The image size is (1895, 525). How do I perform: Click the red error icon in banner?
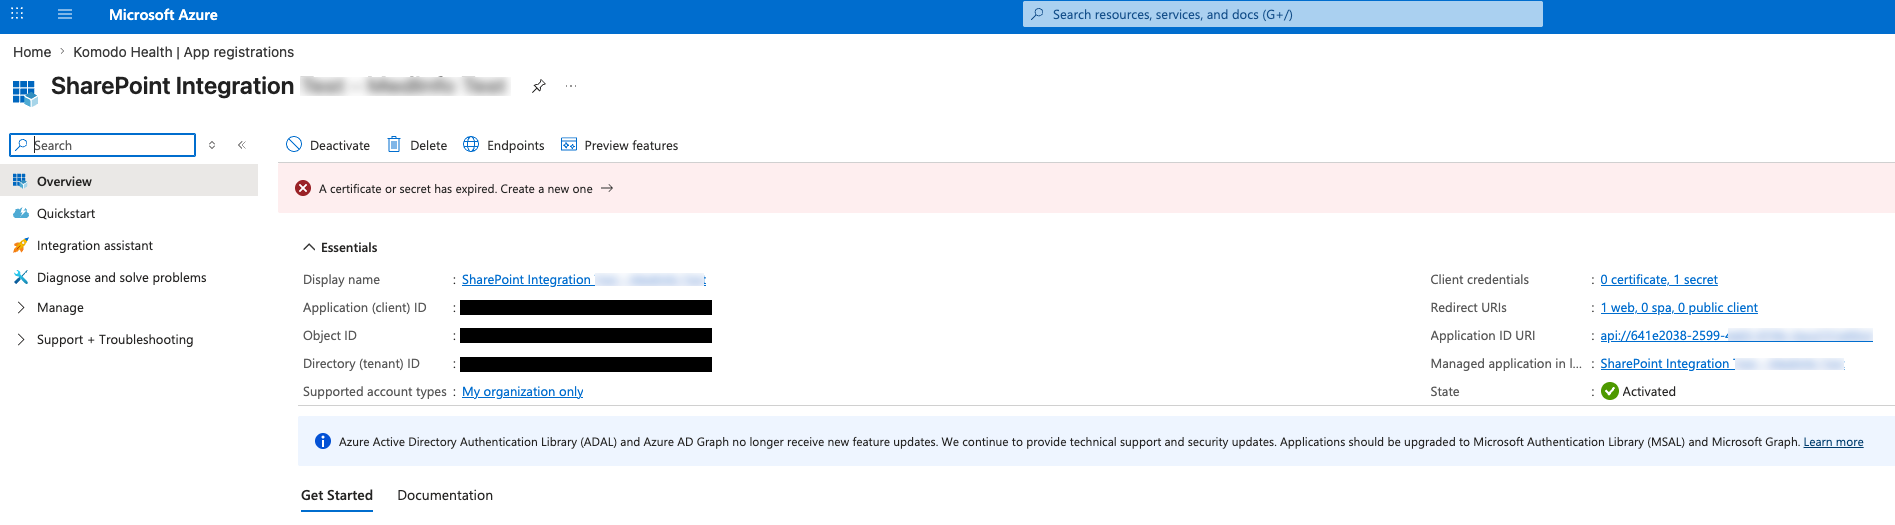(x=303, y=188)
